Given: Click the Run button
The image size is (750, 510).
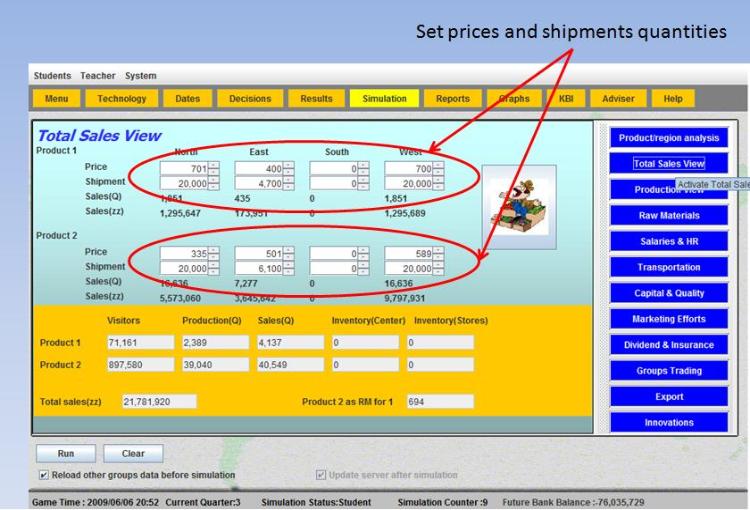Looking at the screenshot, I should point(66,453).
